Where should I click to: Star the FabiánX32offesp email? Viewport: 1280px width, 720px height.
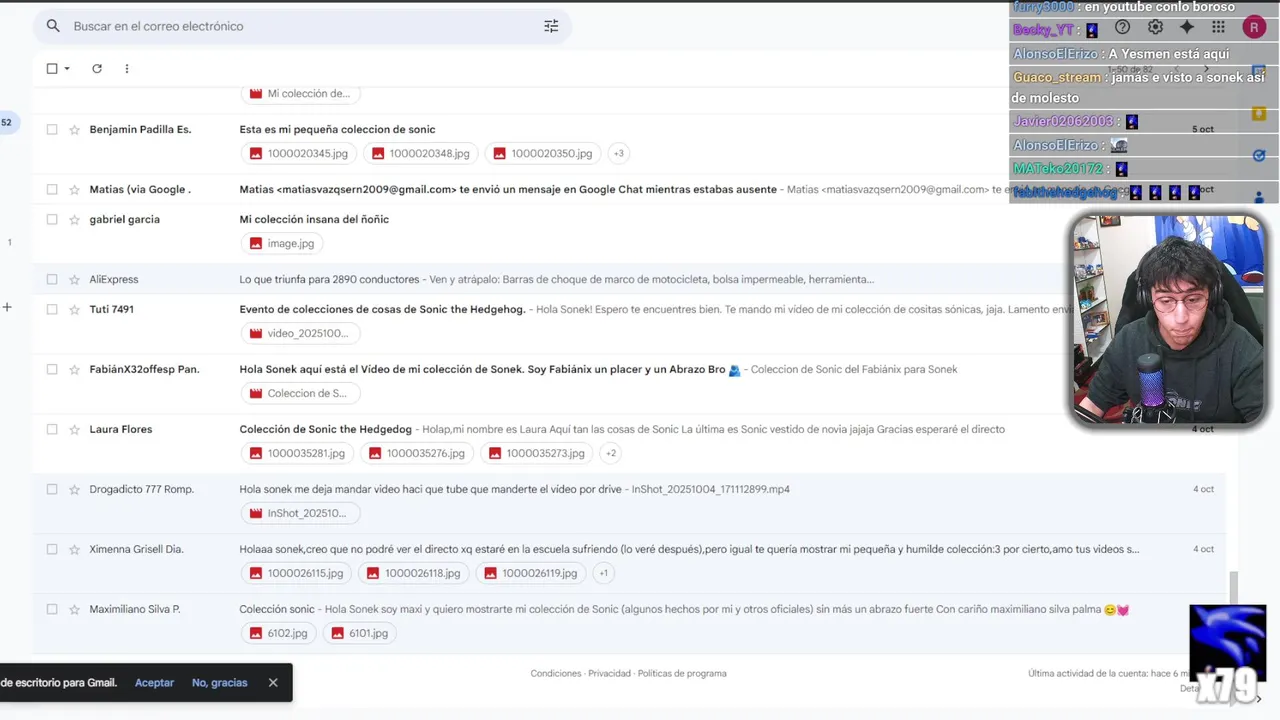pos(74,370)
